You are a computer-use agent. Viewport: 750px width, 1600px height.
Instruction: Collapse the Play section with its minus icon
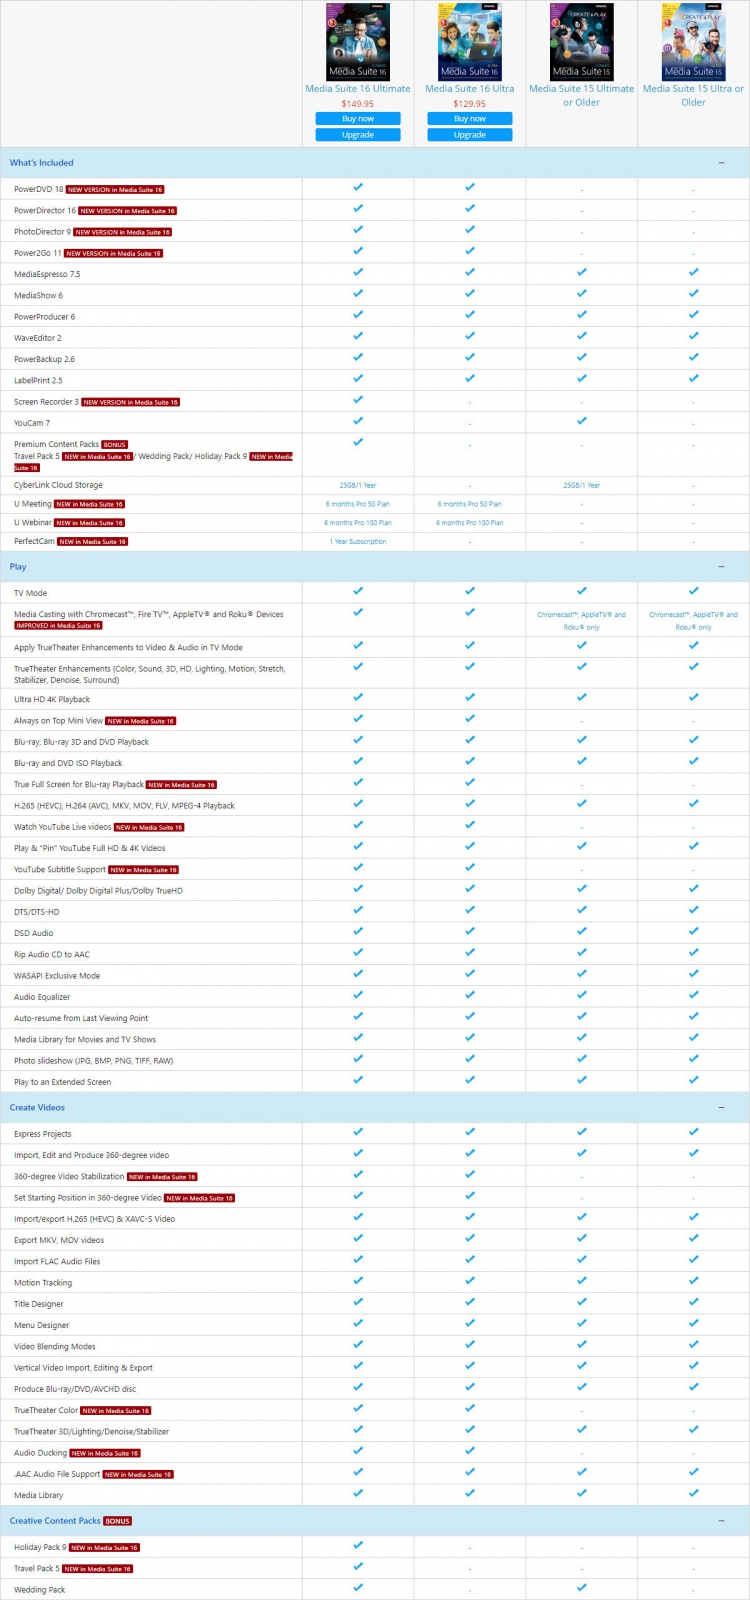722,567
